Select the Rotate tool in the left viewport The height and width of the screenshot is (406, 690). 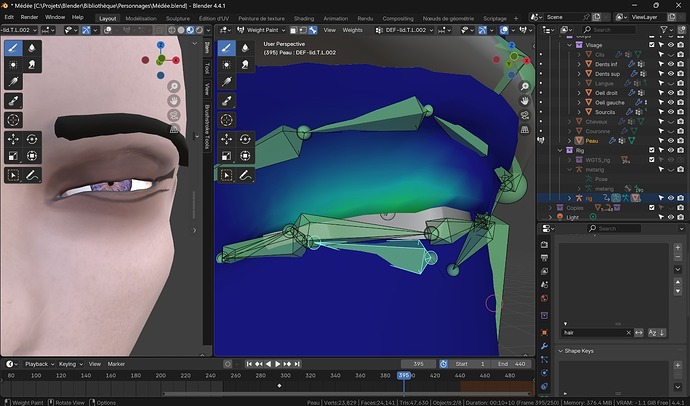[32, 139]
